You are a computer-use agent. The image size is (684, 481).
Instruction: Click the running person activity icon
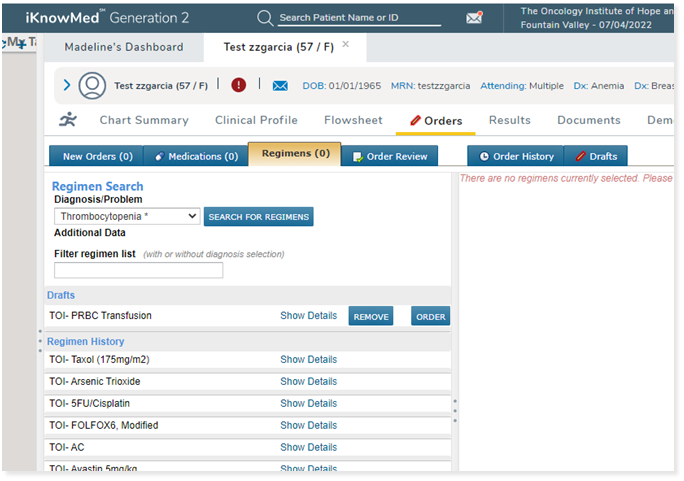67,120
